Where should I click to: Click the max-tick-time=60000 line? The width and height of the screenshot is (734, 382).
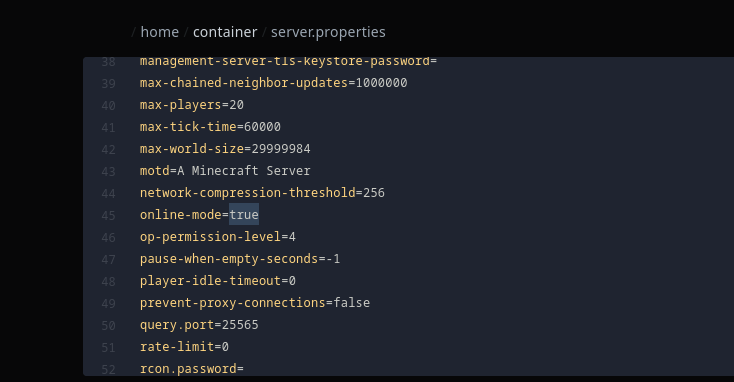[x=210, y=127]
